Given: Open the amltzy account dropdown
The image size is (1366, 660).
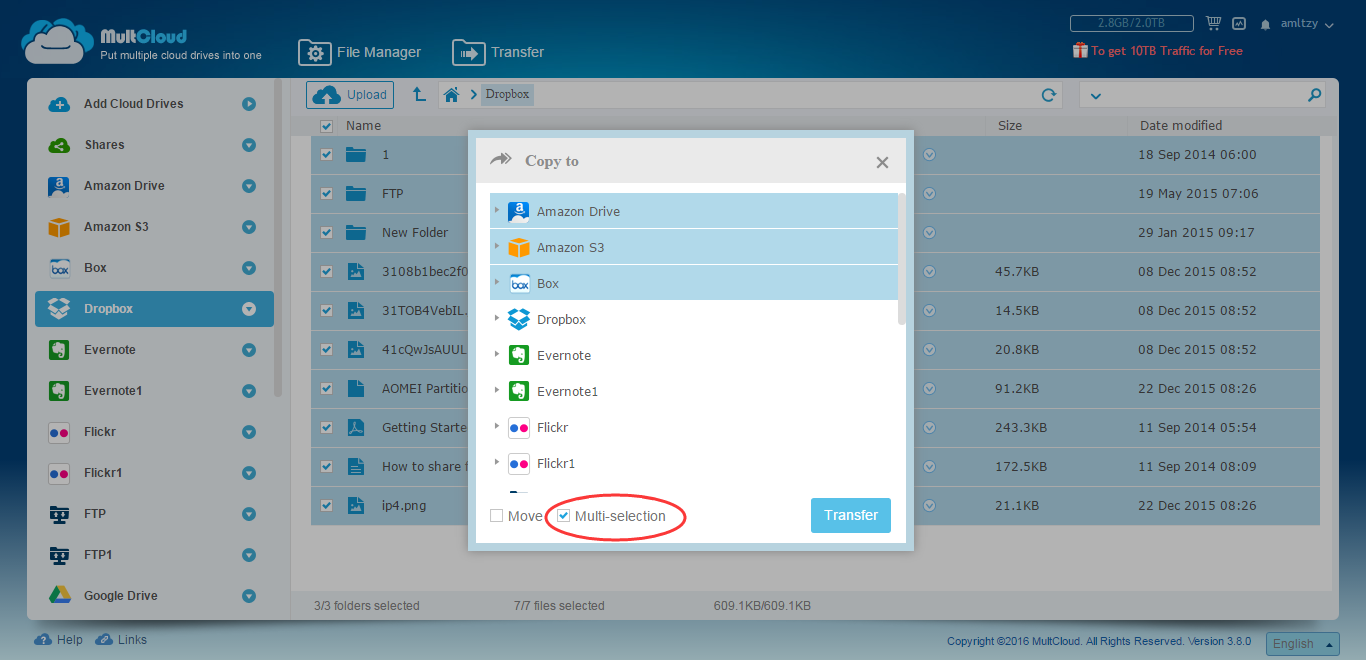Looking at the screenshot, I should pyautogui.click(x=1307, y=23).
